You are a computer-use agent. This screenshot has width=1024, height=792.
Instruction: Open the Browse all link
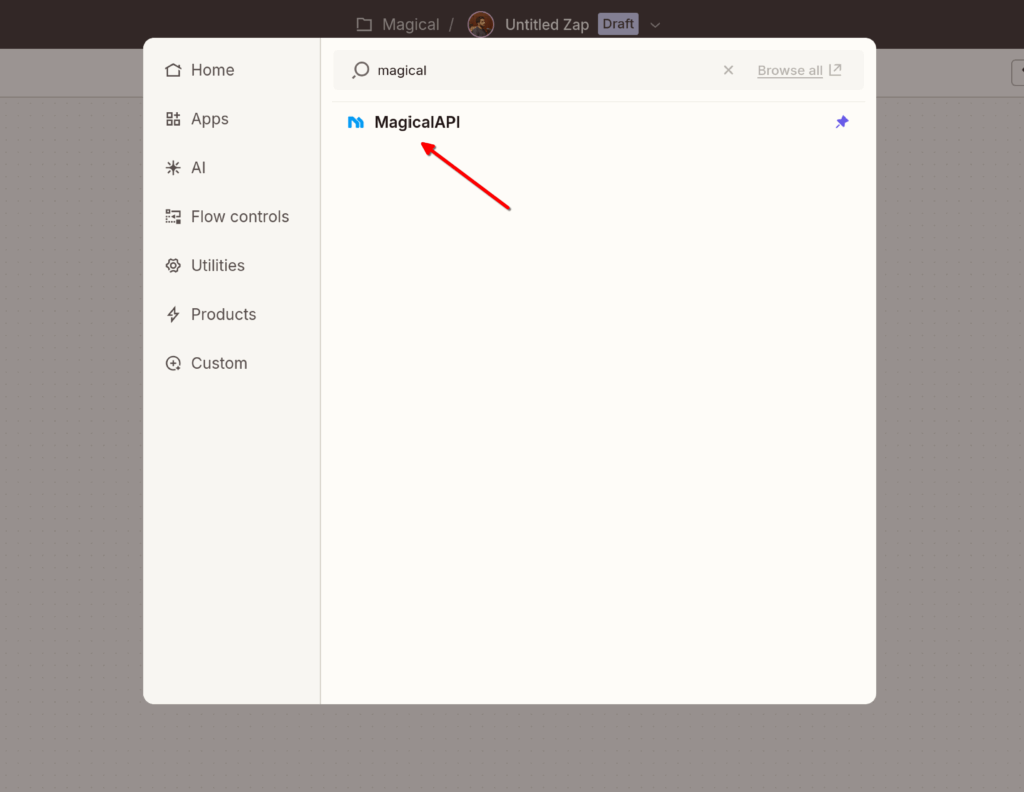click(x=790, y=71)
